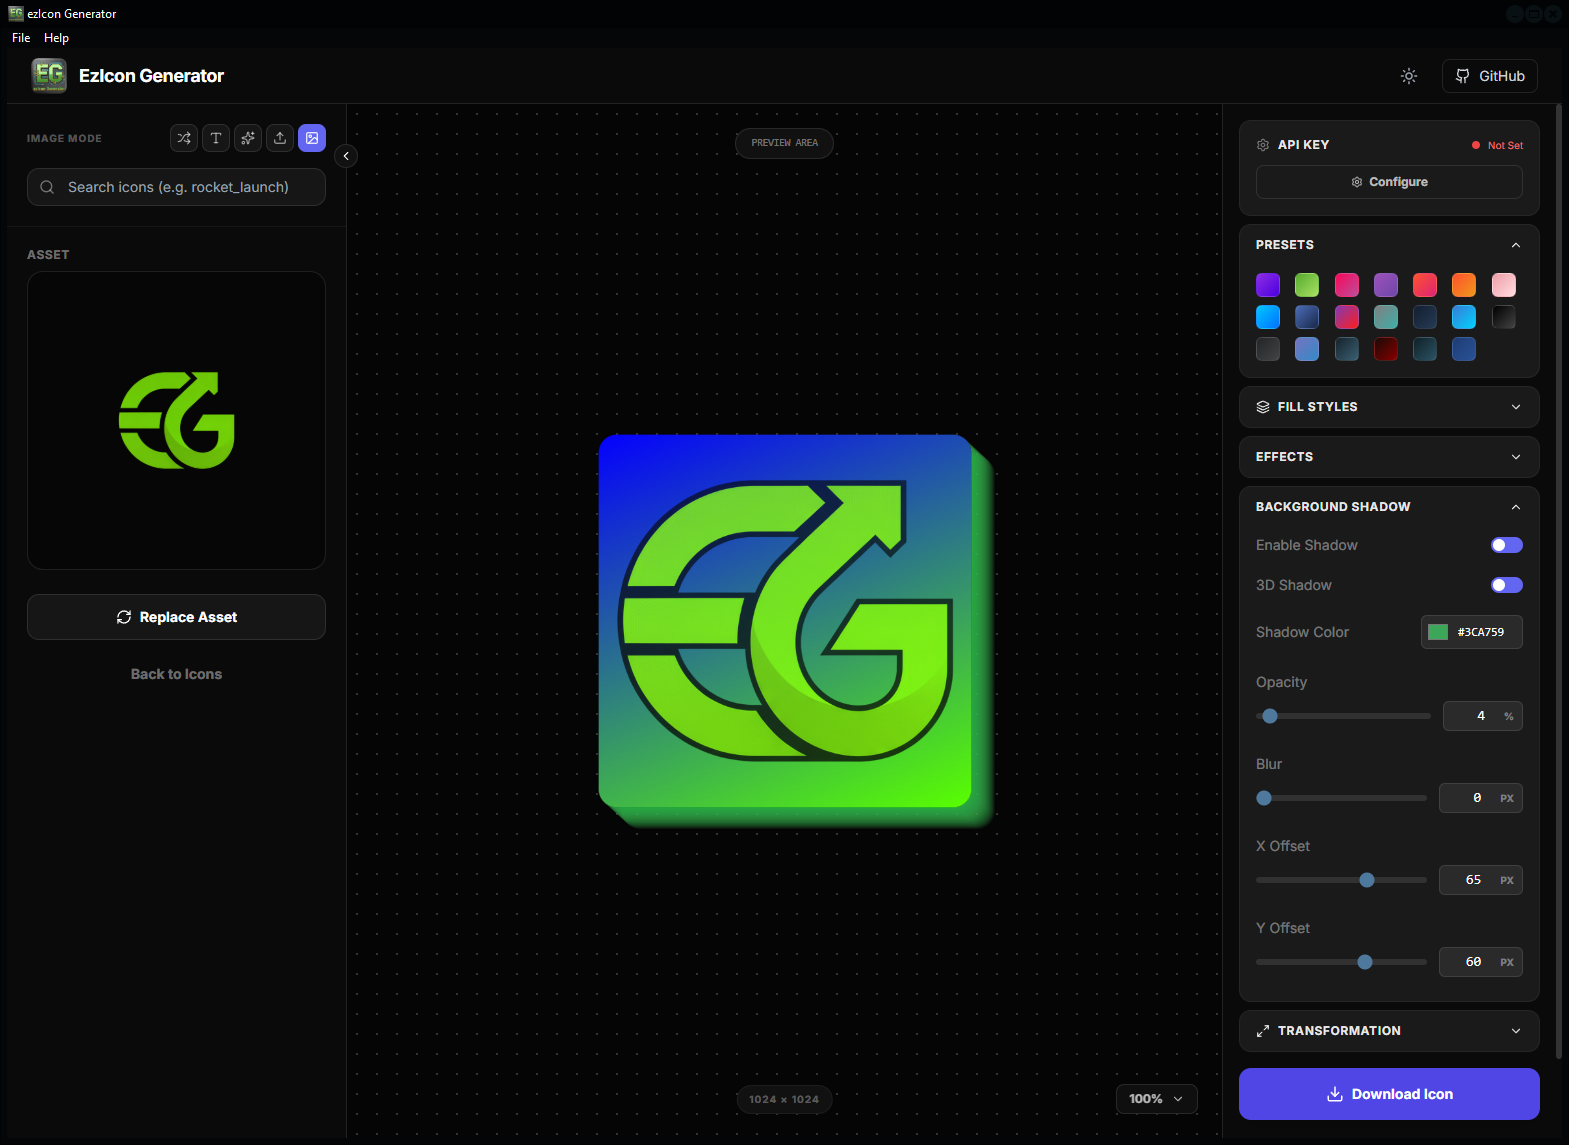Apply the pale pink preset swatch
This screenshot has height=1145, width=1569.
[x=1504, y=285]
